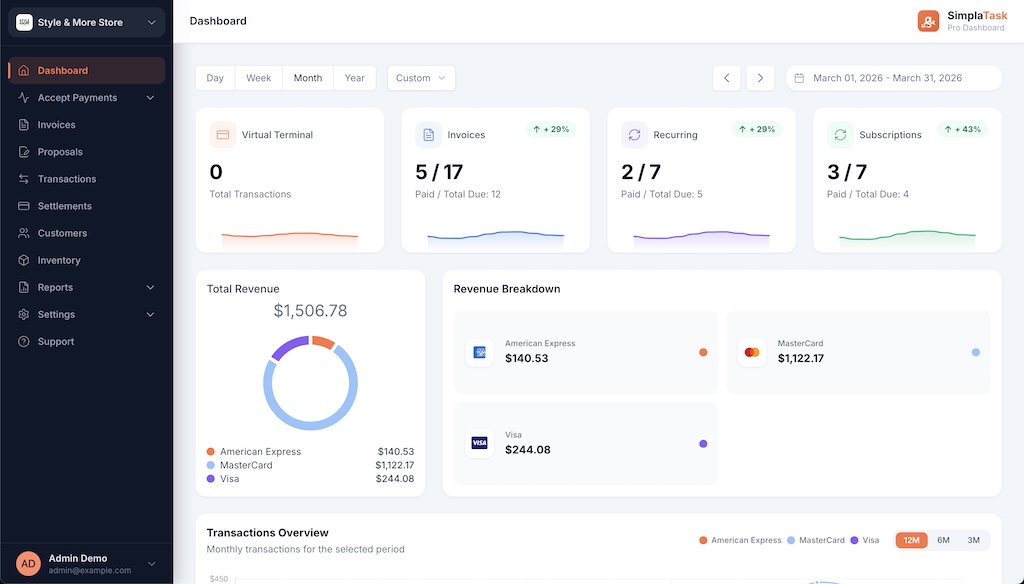Click the Settings gear icon in sidebar
The width and height of the screenshot is (1024, 584).
pyautogui.click(x=24, y=314)
